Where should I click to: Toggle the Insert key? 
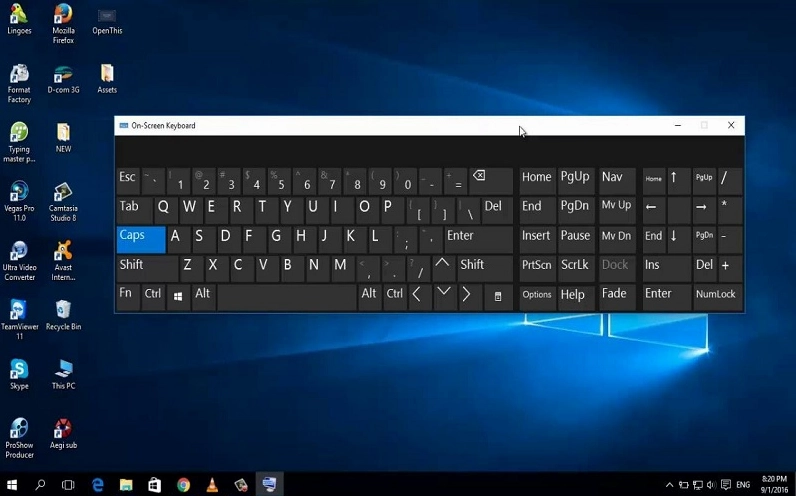[x=537, y=239]
